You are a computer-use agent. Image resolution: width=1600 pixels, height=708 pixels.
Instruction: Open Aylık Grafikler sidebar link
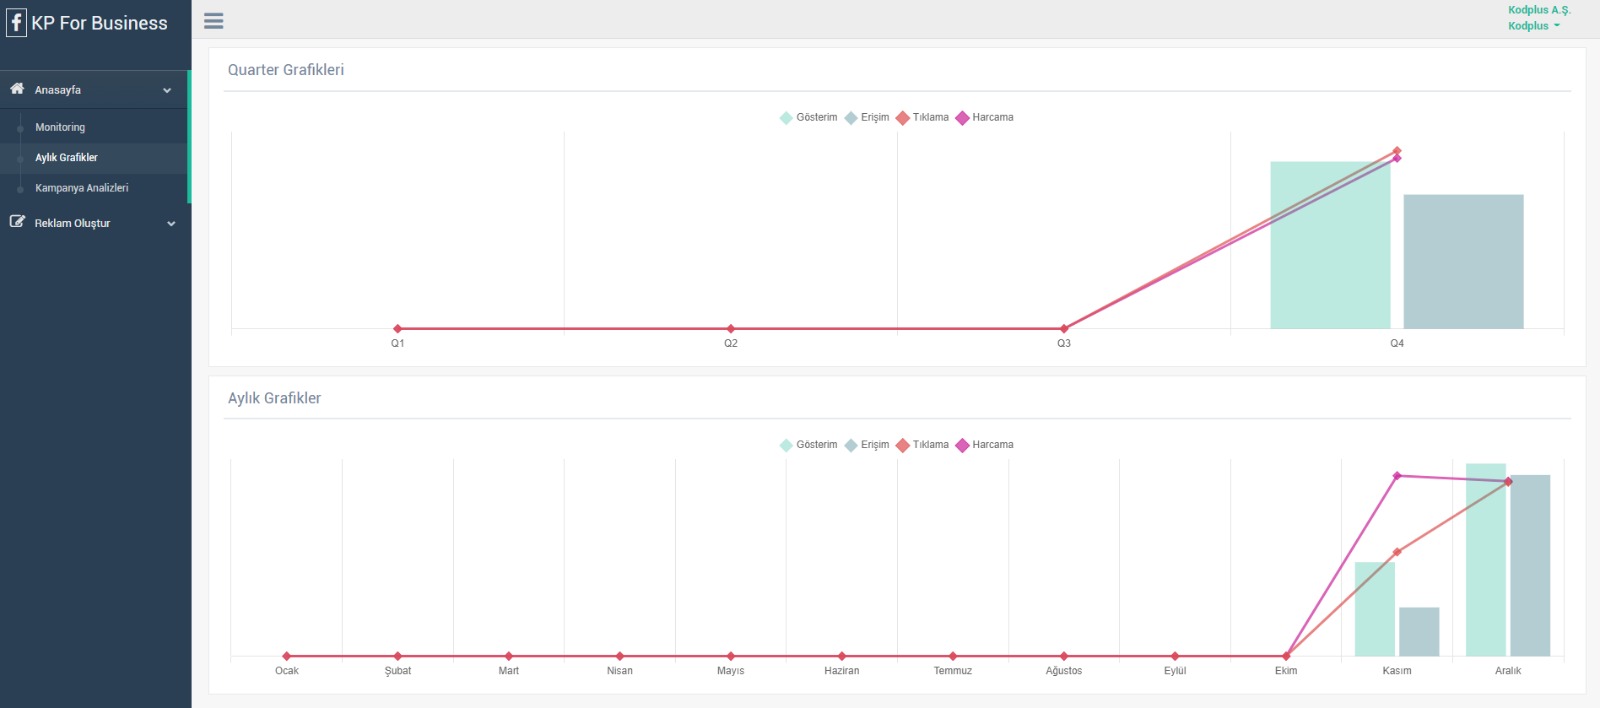coord(66,158)
